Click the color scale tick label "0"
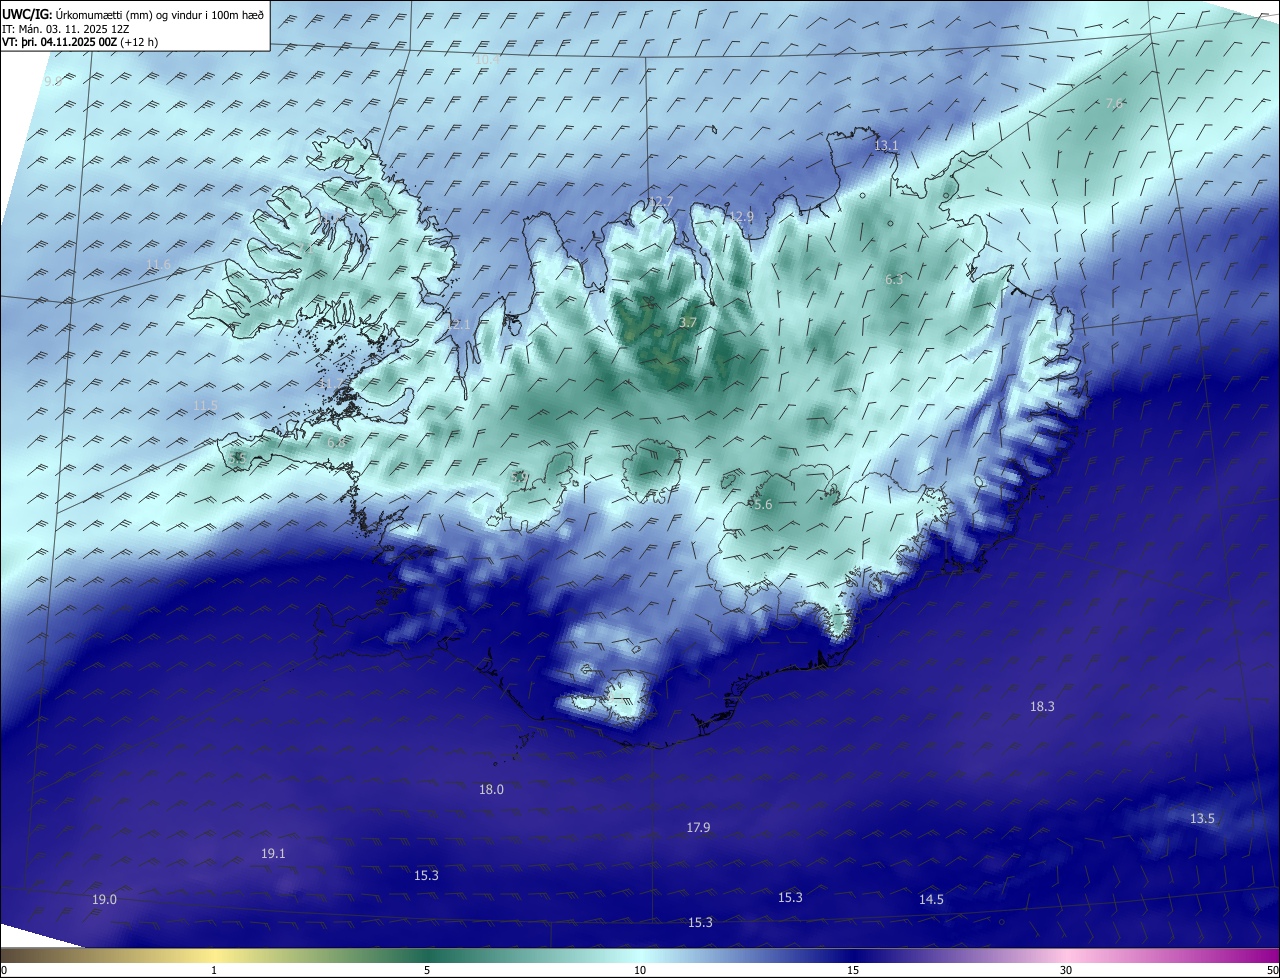The height and width of the screenshot is (978, 1280). tap(4, 971)
